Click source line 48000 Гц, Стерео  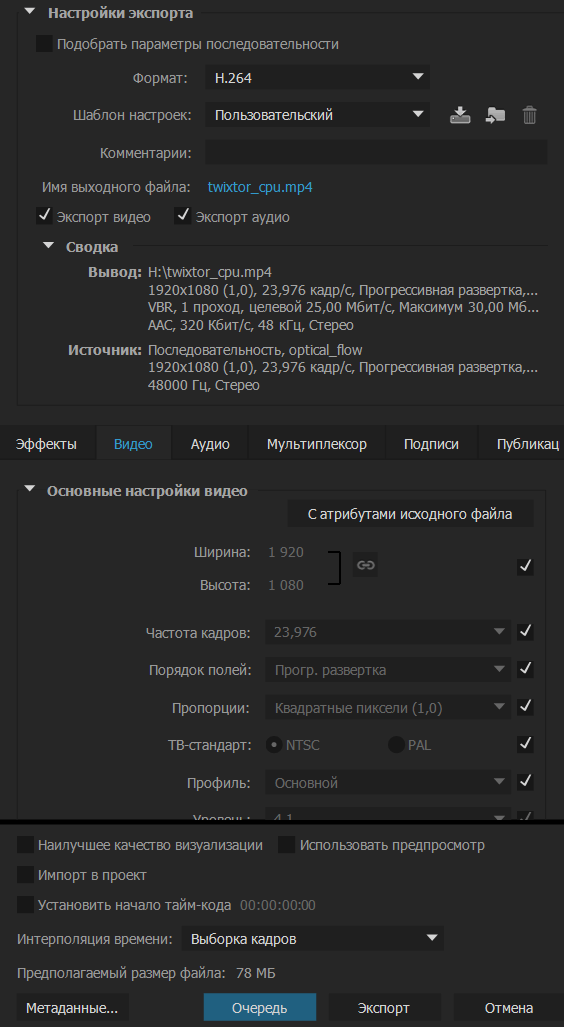click(x=204, y=385)
